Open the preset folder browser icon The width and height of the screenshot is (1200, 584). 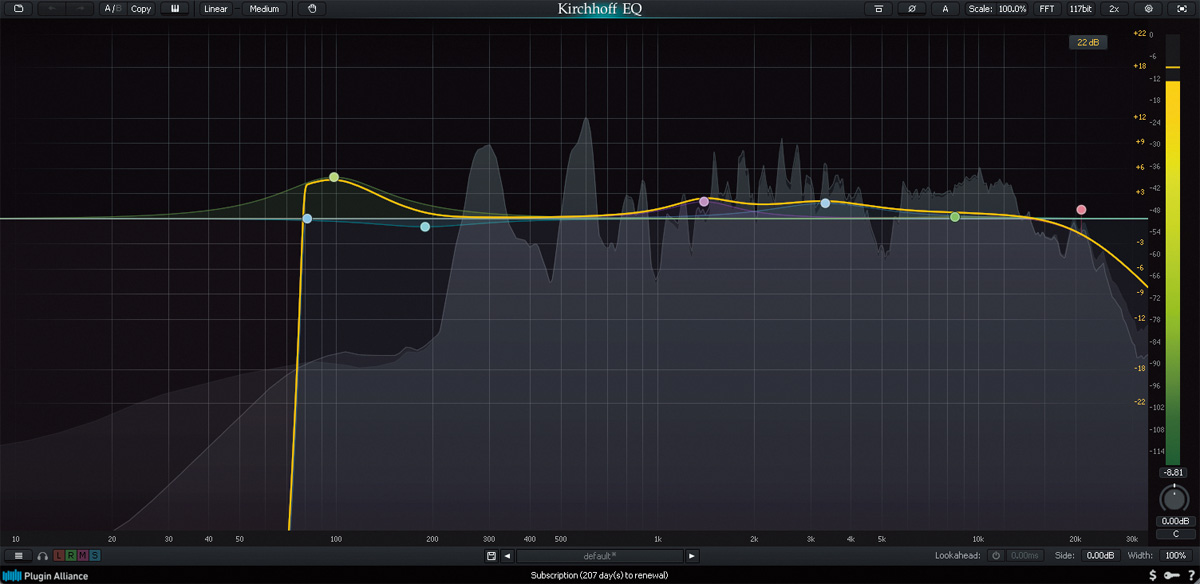[19, 9]
